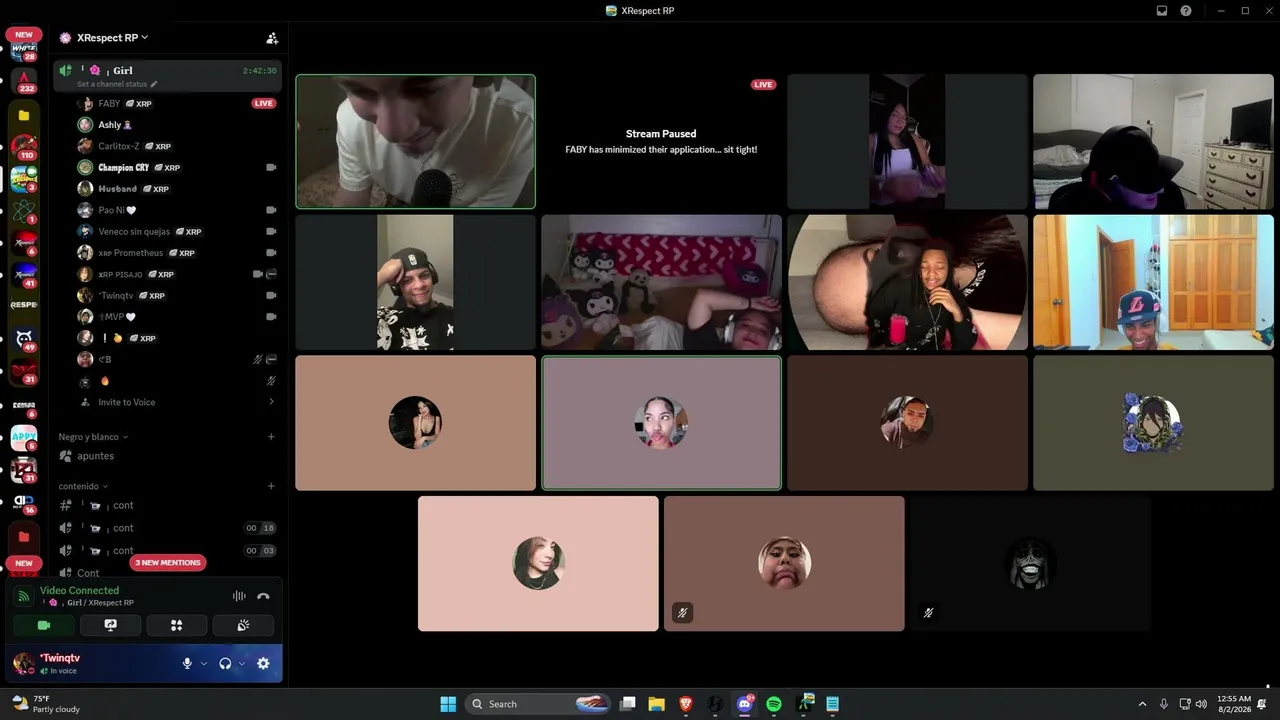Screen dimensions: 1280x720
Task: Jump to 3 NEW MENTIONS
Action: (168, 563)
